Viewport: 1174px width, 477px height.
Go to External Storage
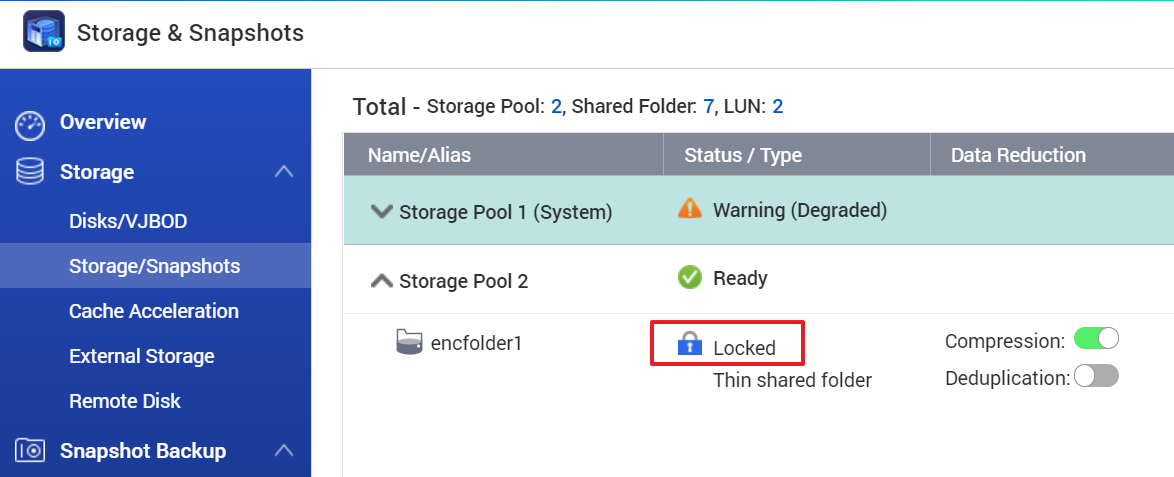pos(142,356)
